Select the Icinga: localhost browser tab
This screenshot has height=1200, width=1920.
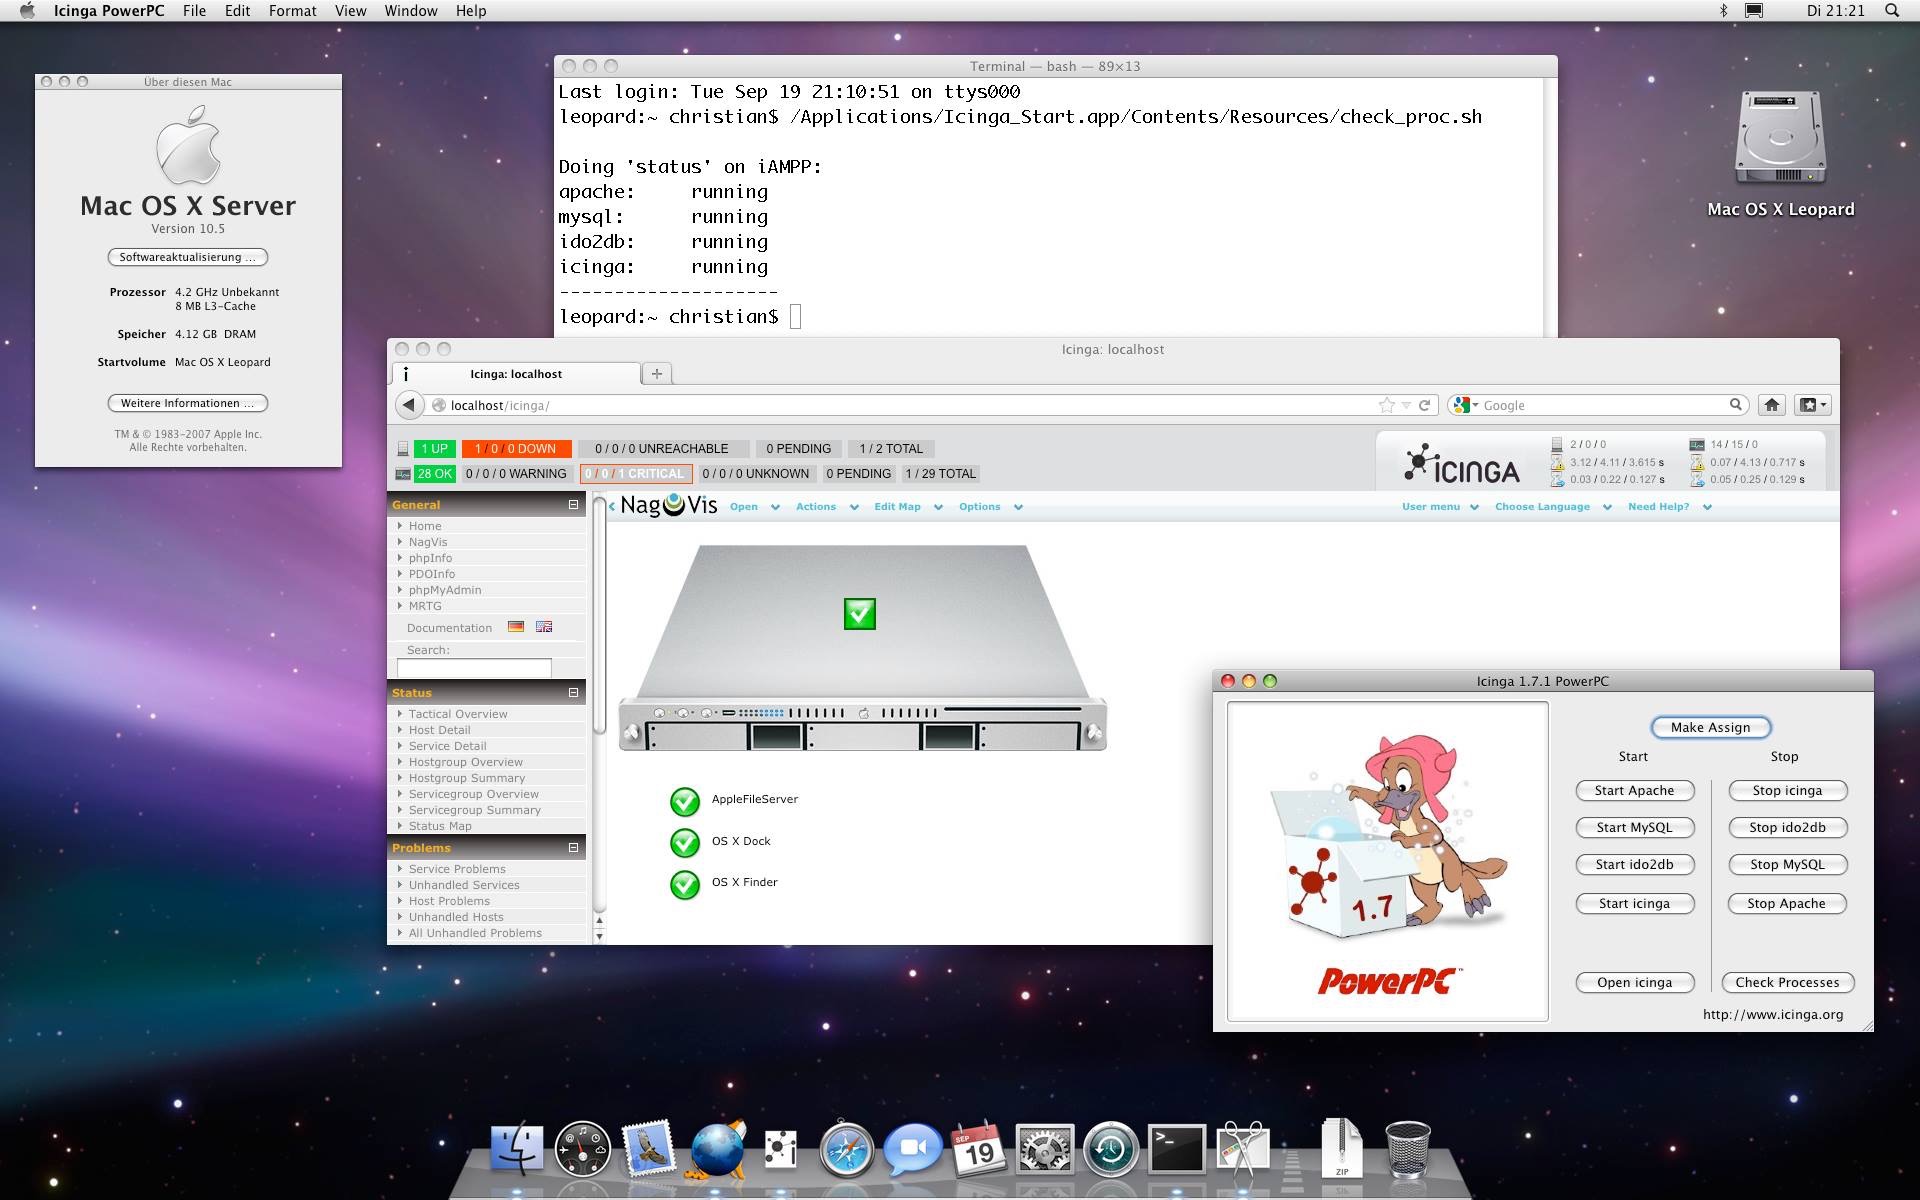tap(515, 374)
